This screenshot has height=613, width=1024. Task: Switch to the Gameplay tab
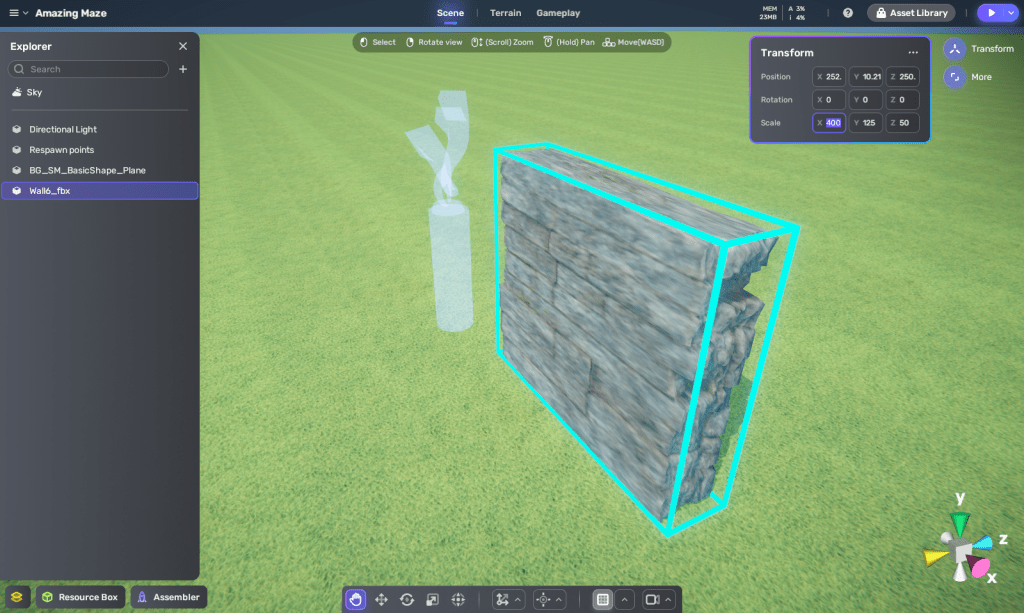tap(558, 13)
